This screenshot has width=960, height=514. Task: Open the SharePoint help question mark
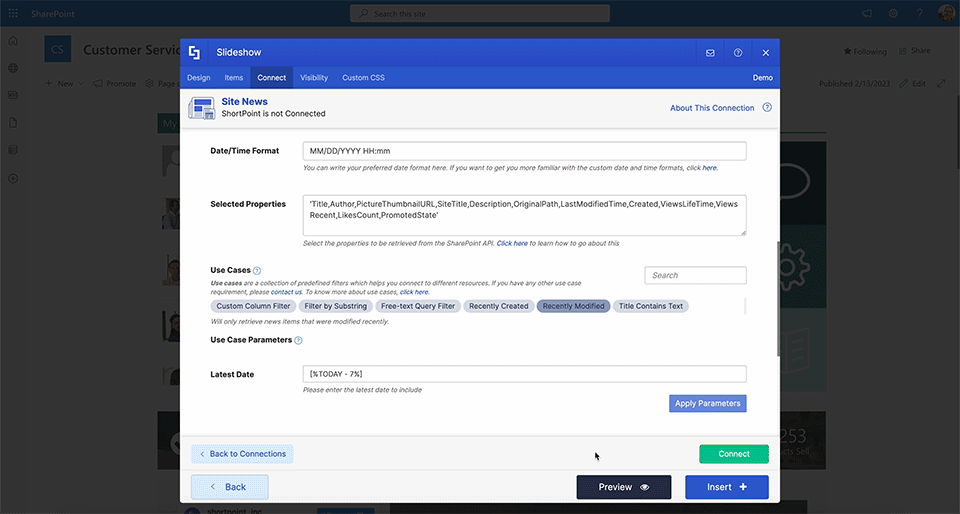920,13
